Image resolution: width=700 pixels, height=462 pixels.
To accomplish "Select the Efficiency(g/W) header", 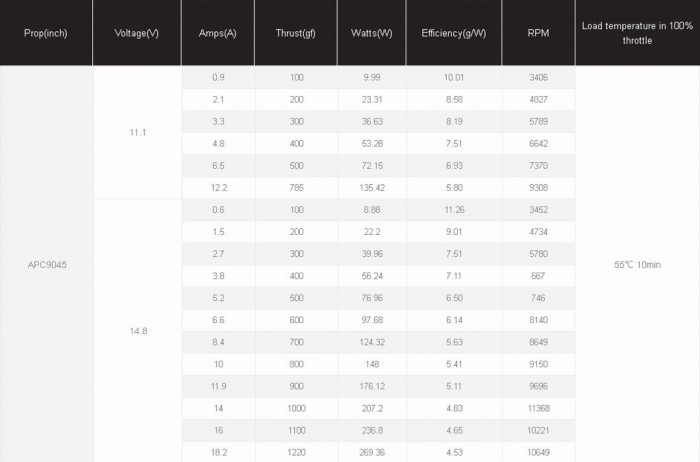I will click(x=454, y=33).
